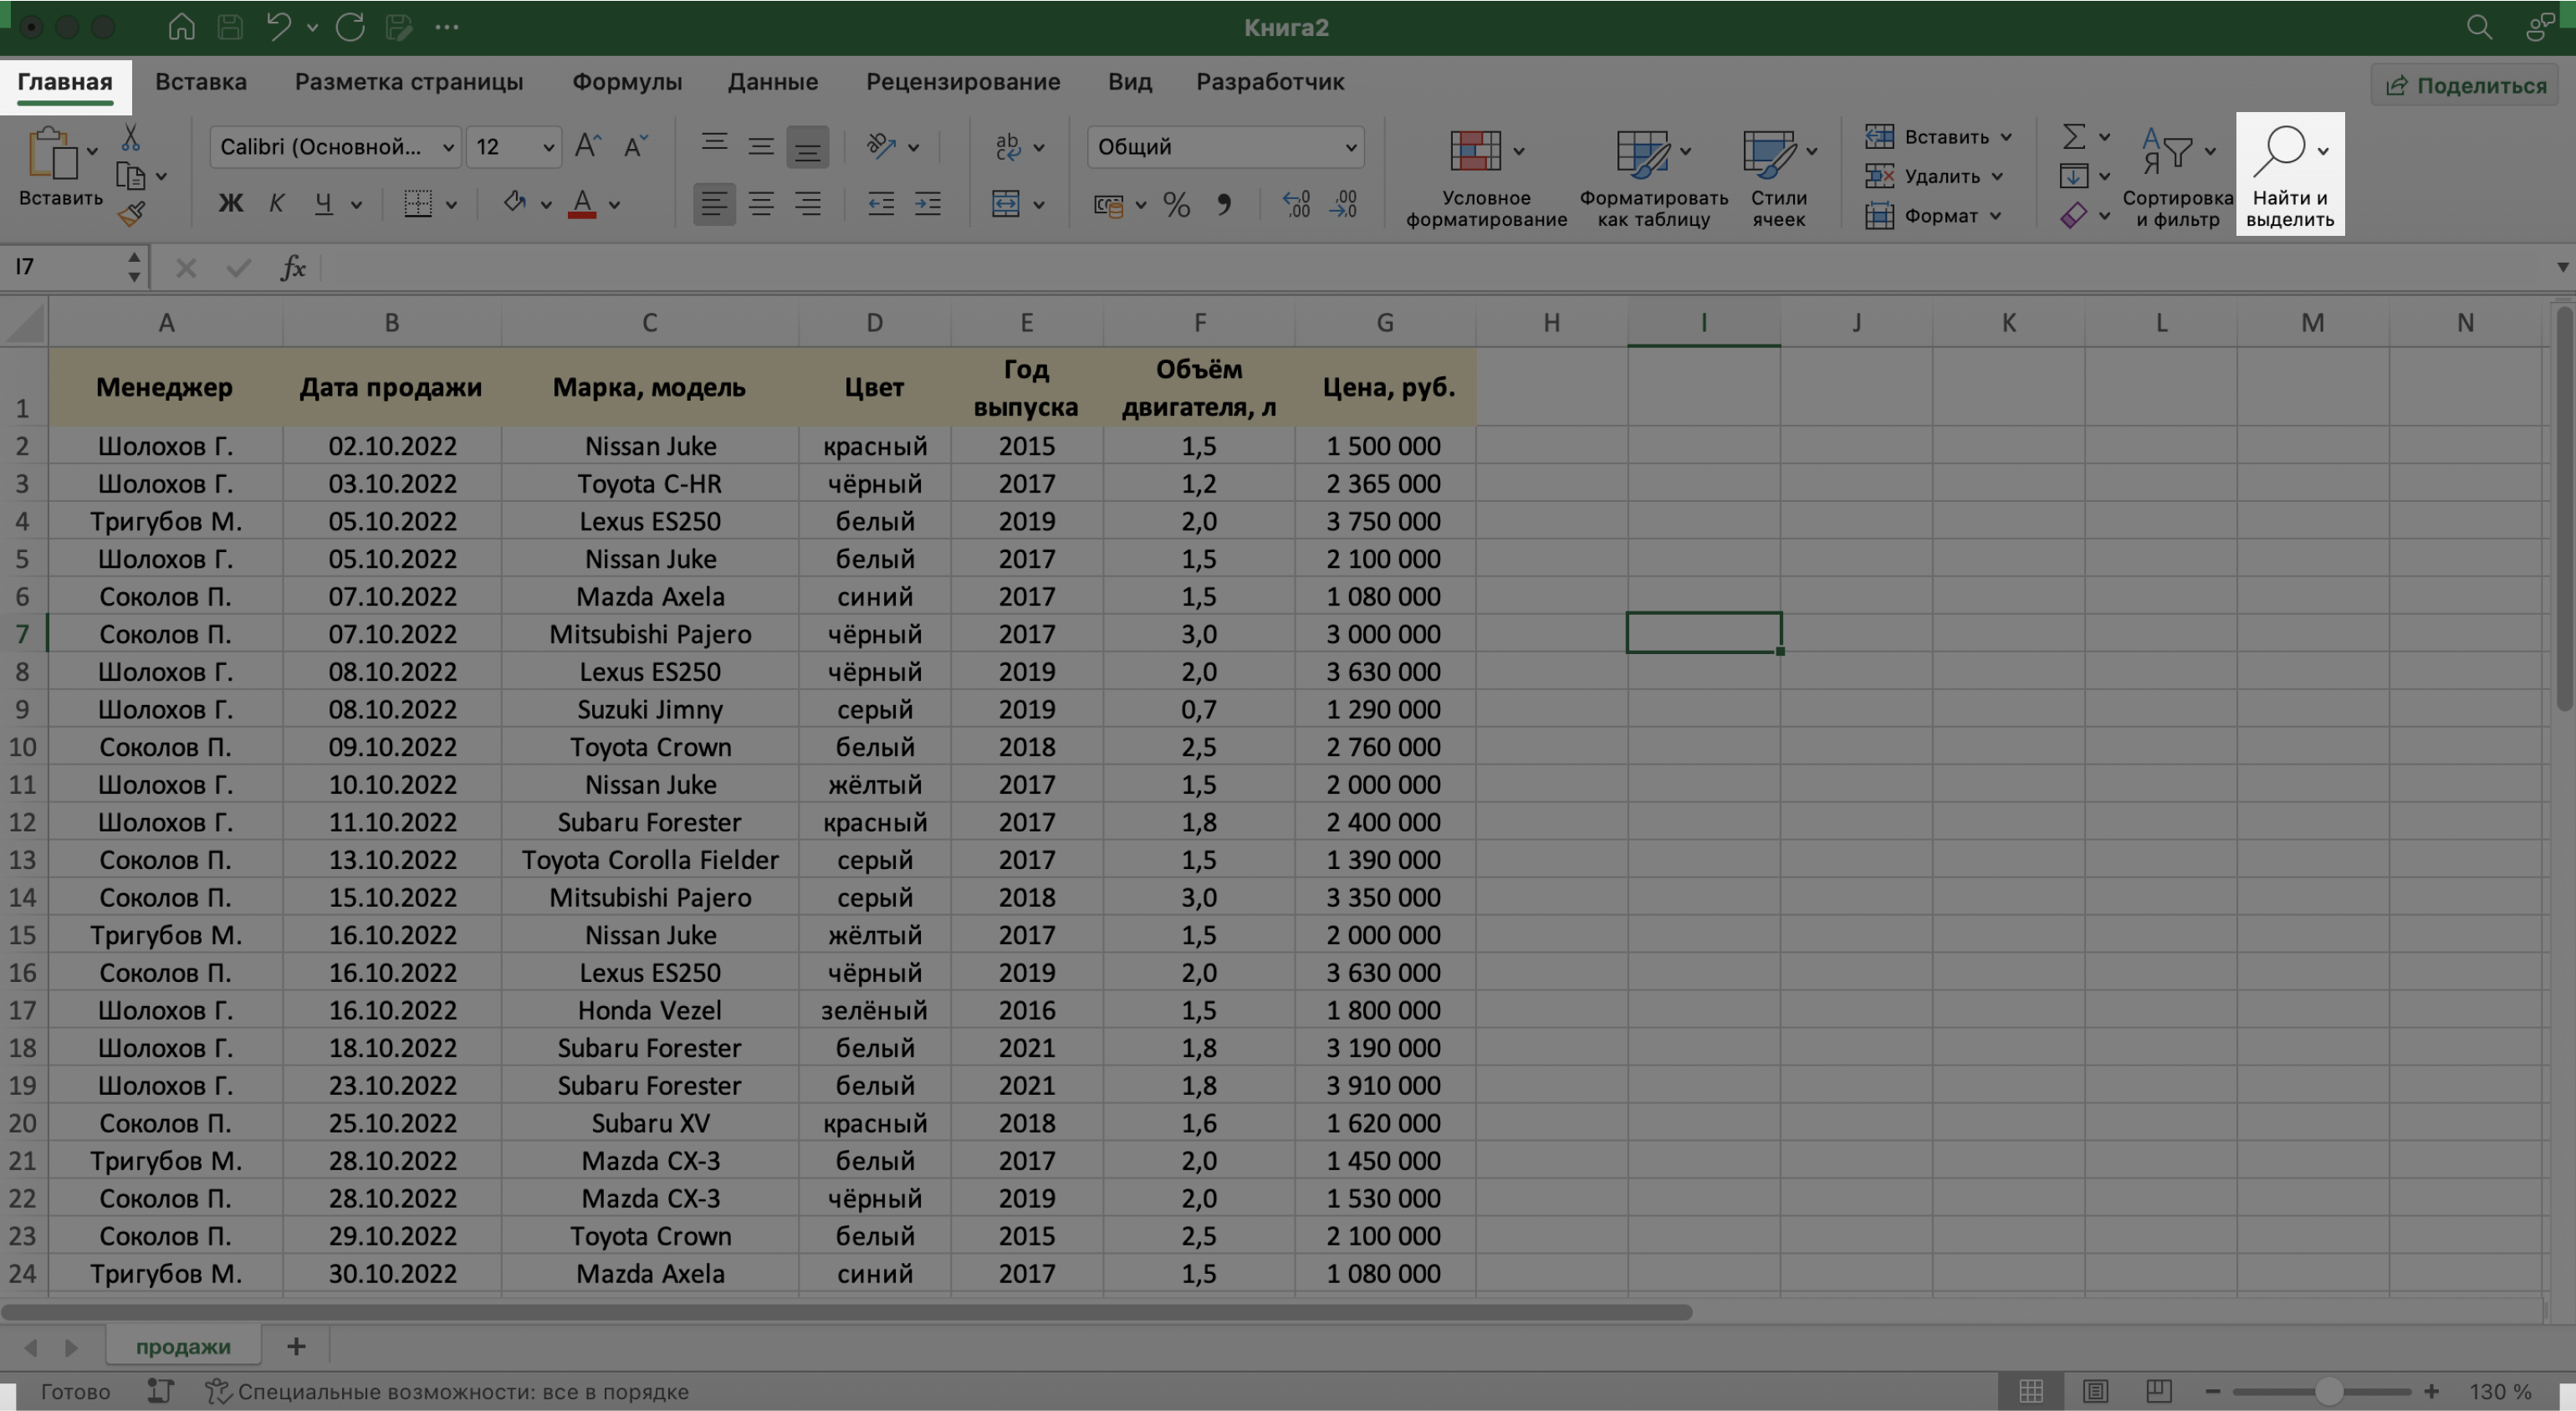Viewport: 2576px width, 1411px height.
Task: Select the продажи sheet tab
Action: tap(183, 1346)
